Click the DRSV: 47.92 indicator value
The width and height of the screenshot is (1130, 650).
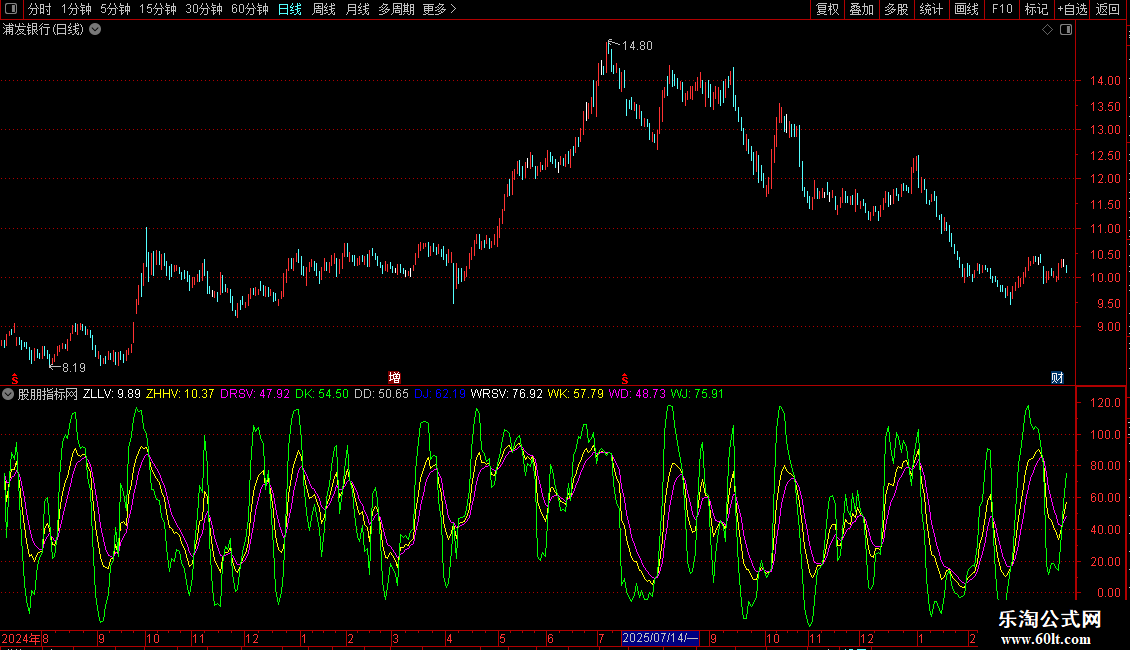pyautogui.click(x=255, y=394)
